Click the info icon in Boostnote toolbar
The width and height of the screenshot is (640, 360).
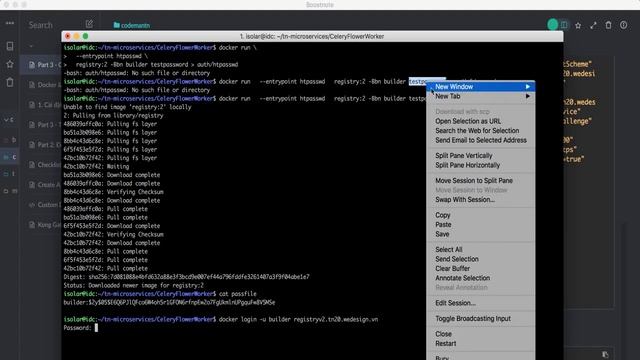click(623, 25)
